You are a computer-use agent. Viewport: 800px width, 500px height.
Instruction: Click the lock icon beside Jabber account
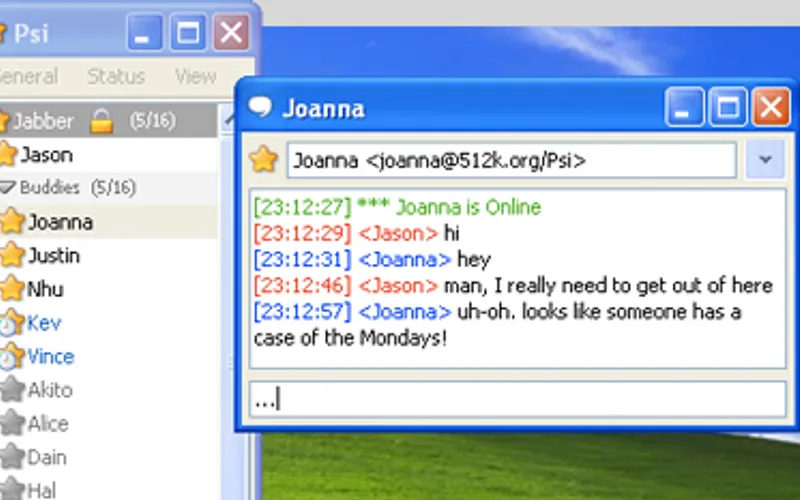(x=101, y=122)
